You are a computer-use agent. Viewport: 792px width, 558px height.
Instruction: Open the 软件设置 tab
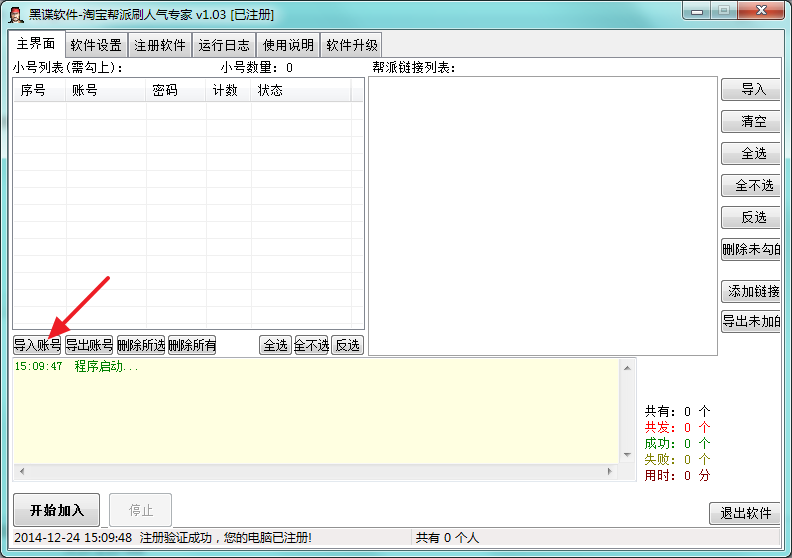click(x=96, y=45)
